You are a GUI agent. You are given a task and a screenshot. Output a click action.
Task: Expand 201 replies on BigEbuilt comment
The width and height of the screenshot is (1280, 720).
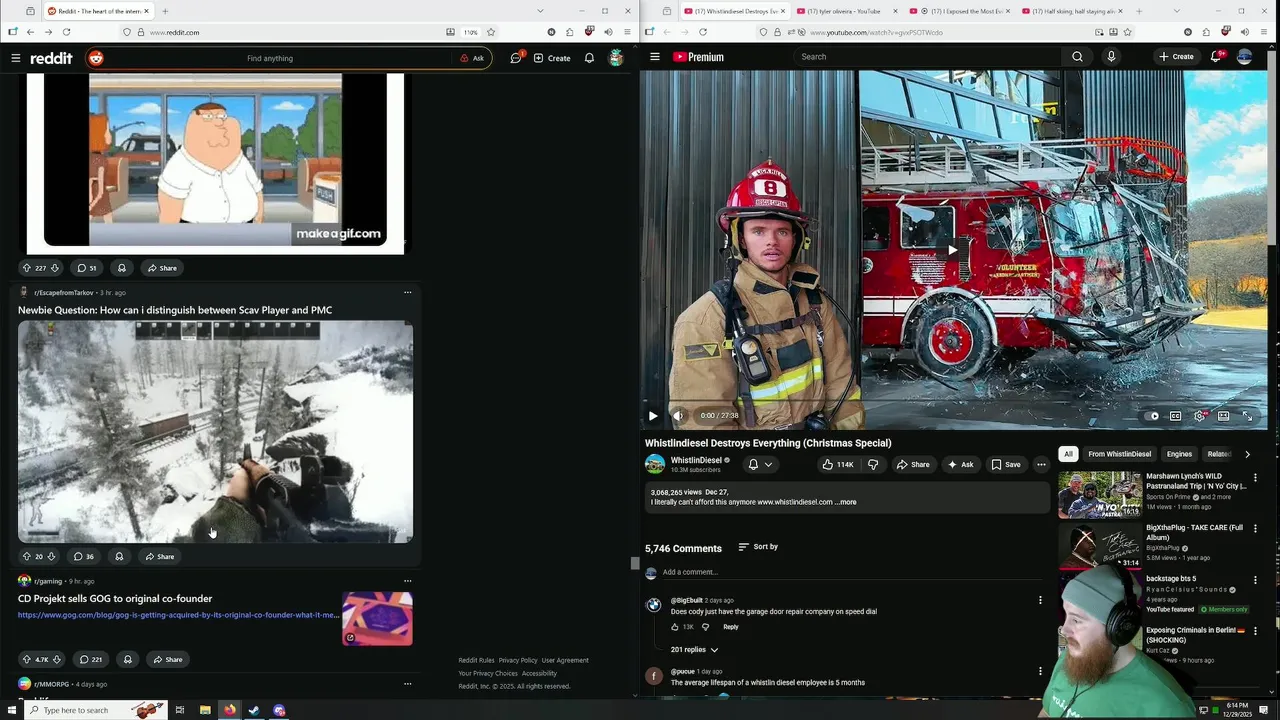point(694,650)
